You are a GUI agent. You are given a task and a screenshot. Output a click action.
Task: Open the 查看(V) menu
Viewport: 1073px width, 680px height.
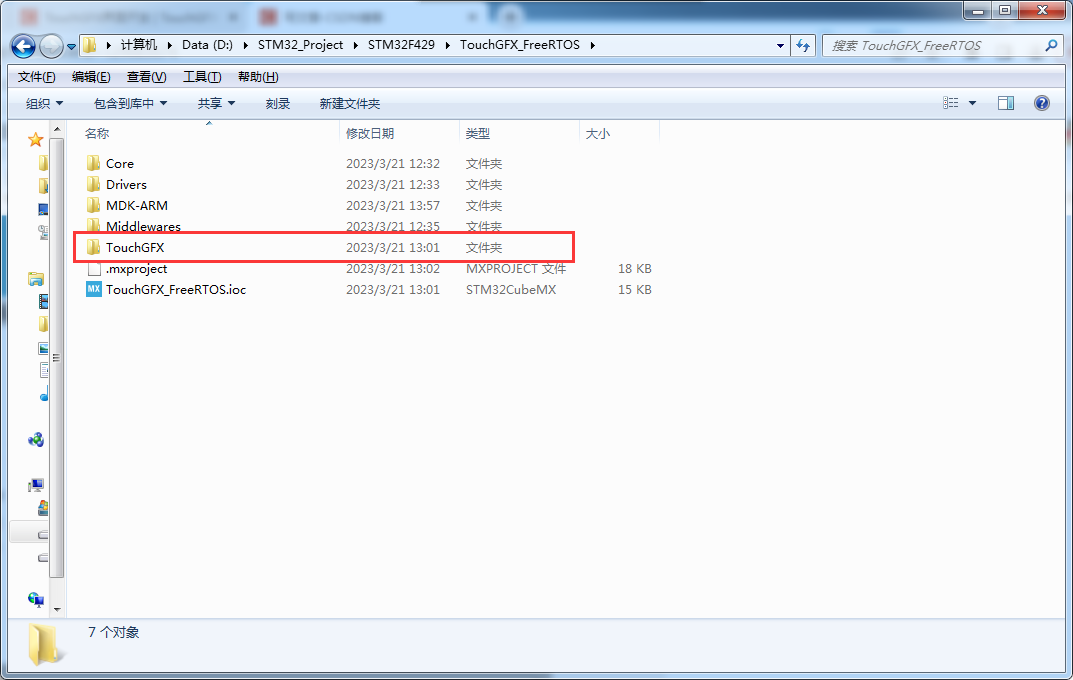point(146,77)
